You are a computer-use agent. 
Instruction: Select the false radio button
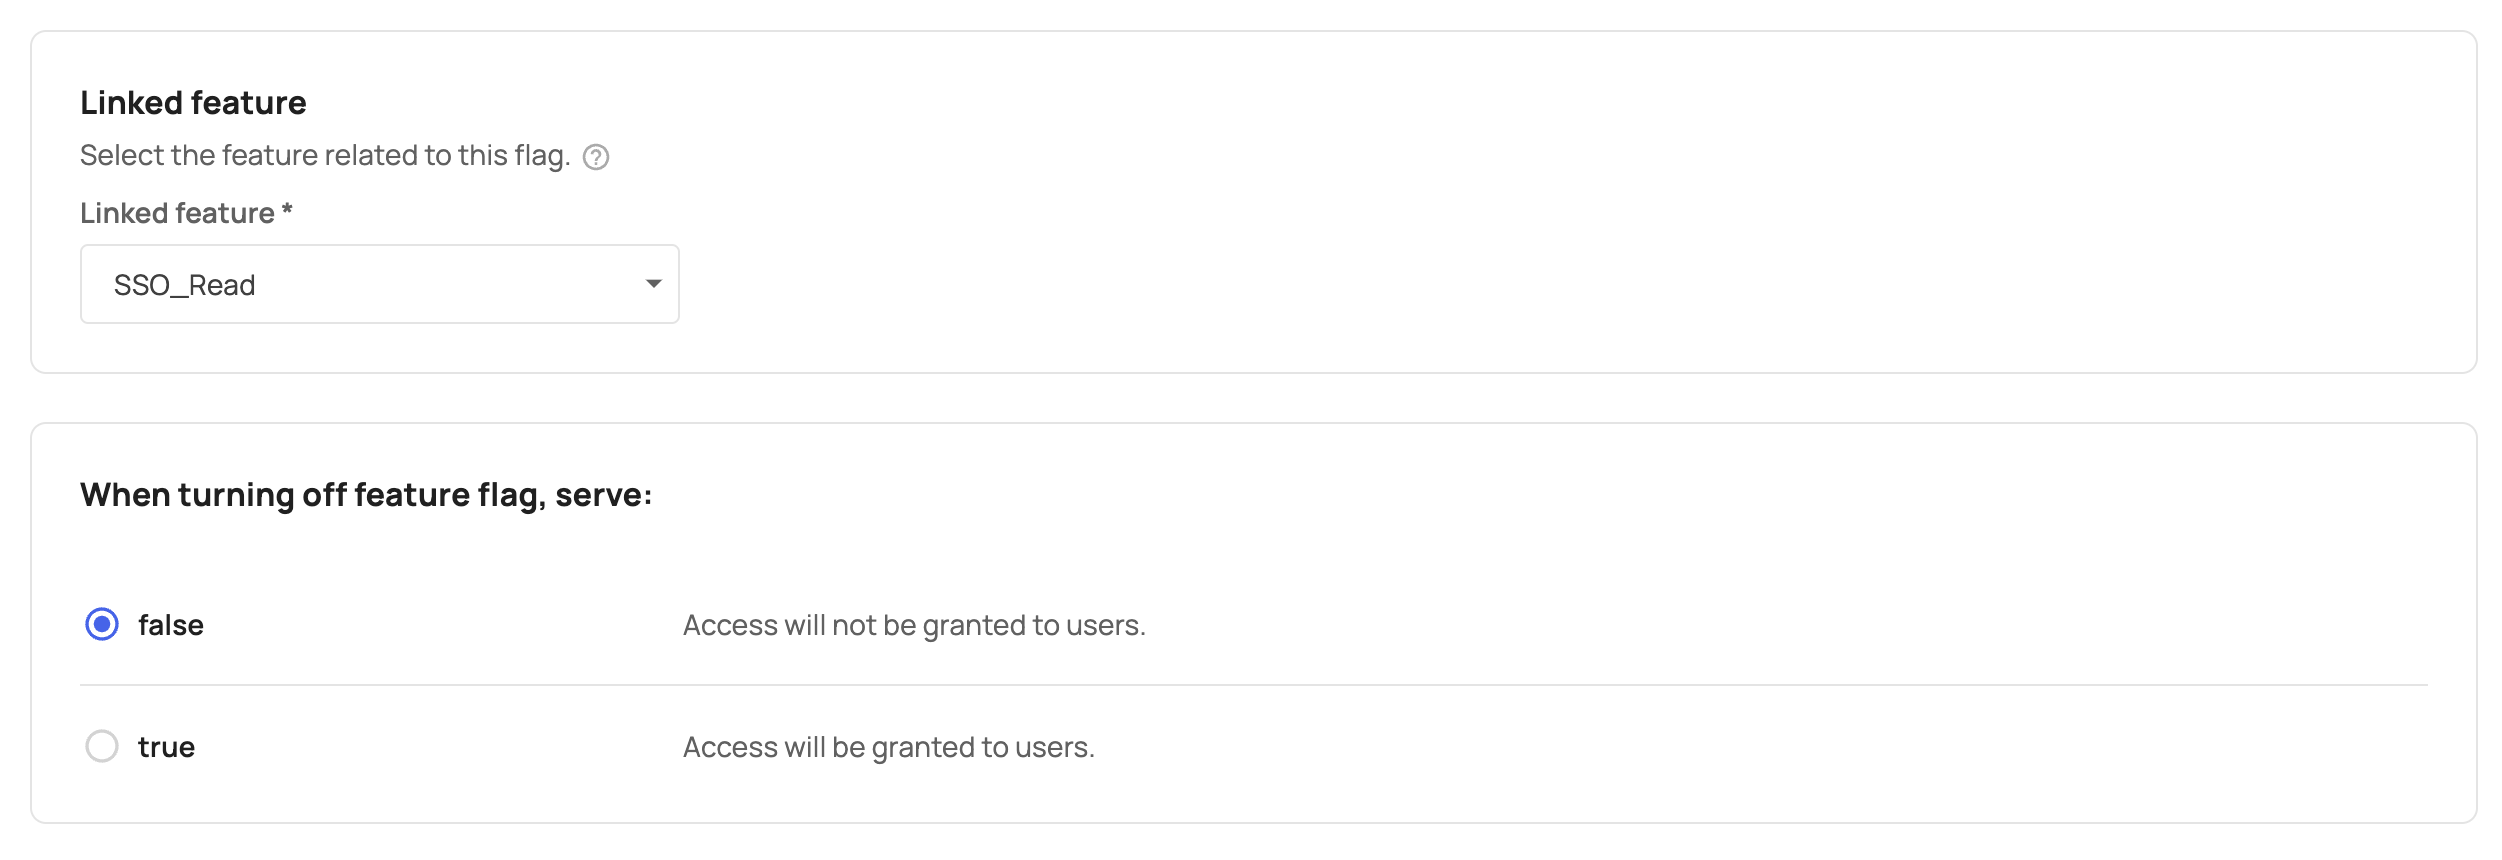(x=102, y=625)
